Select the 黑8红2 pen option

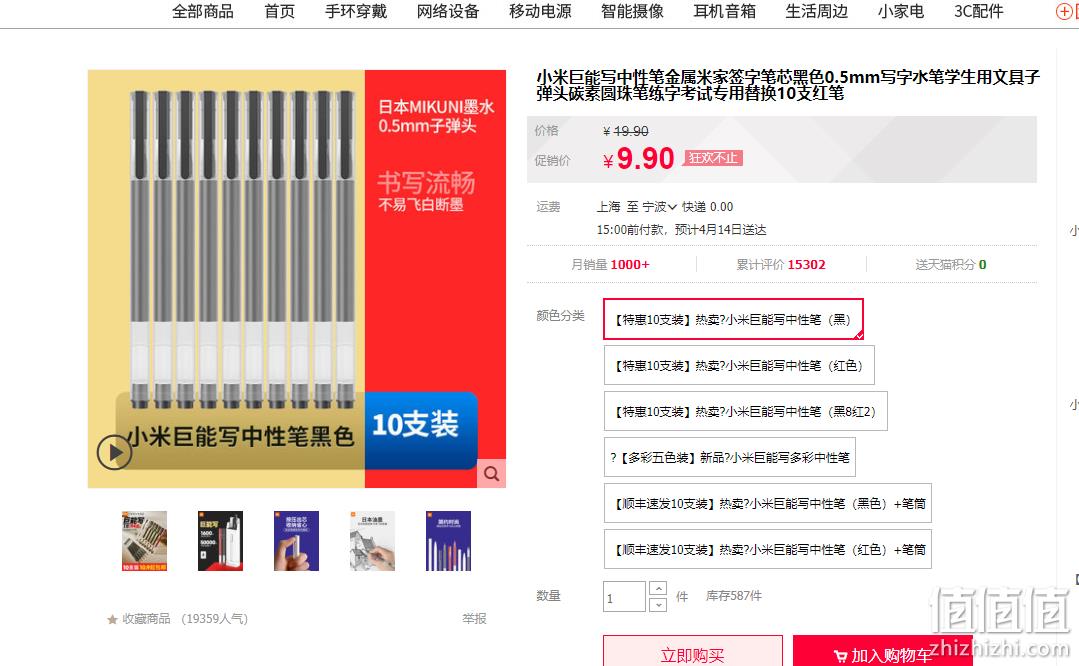point(745,411)
